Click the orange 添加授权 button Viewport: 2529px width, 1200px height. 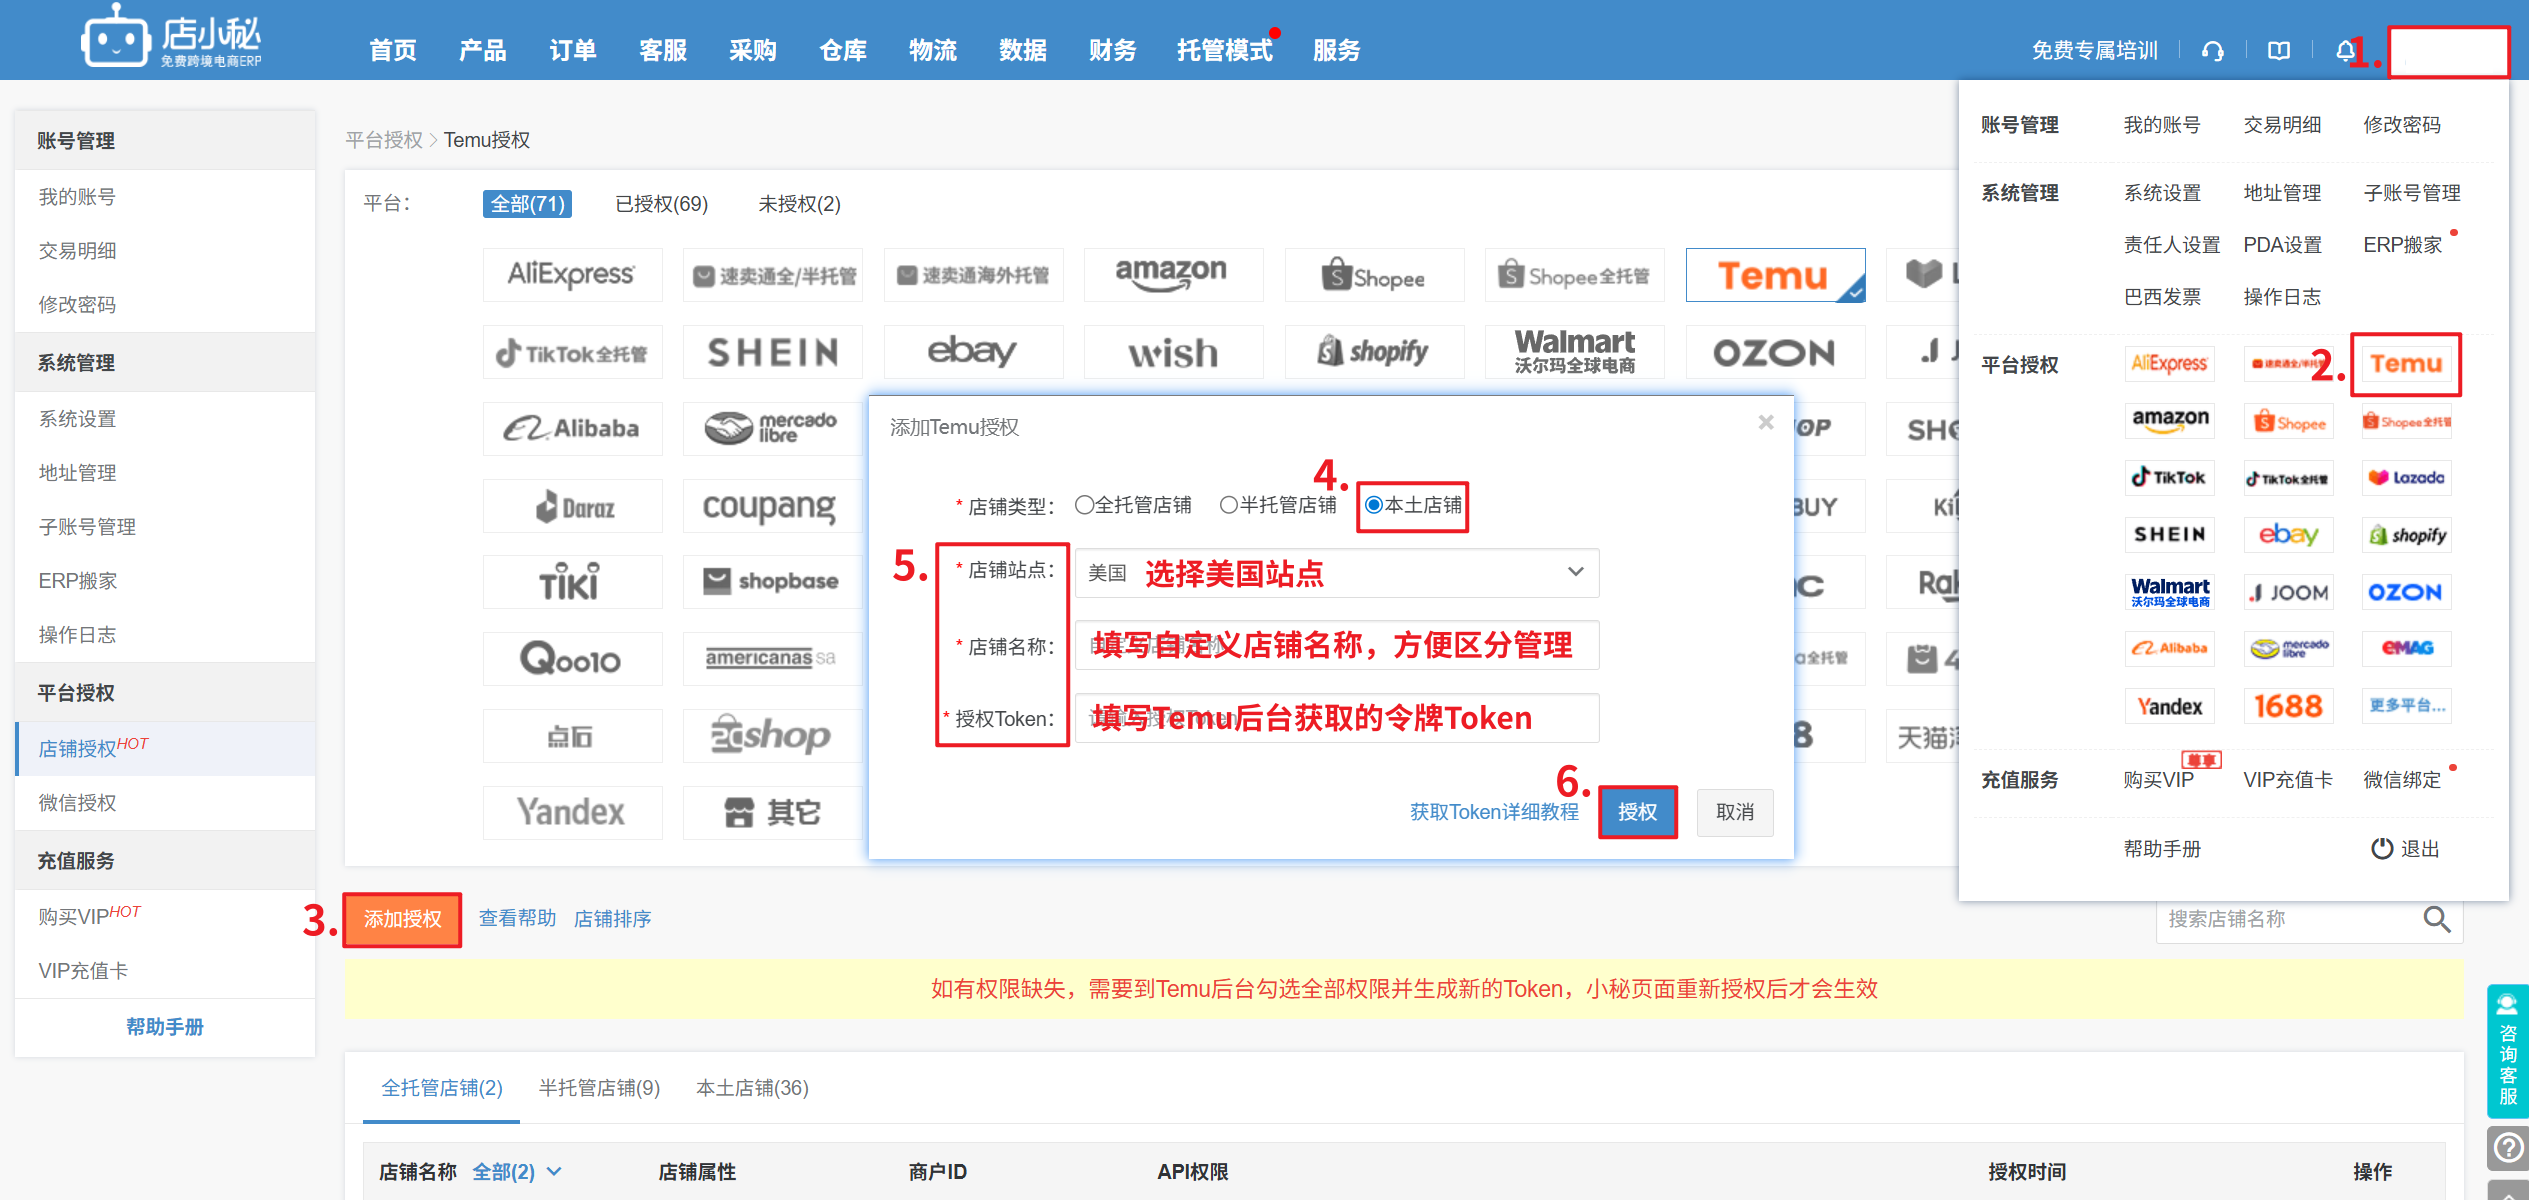point(402,919)
